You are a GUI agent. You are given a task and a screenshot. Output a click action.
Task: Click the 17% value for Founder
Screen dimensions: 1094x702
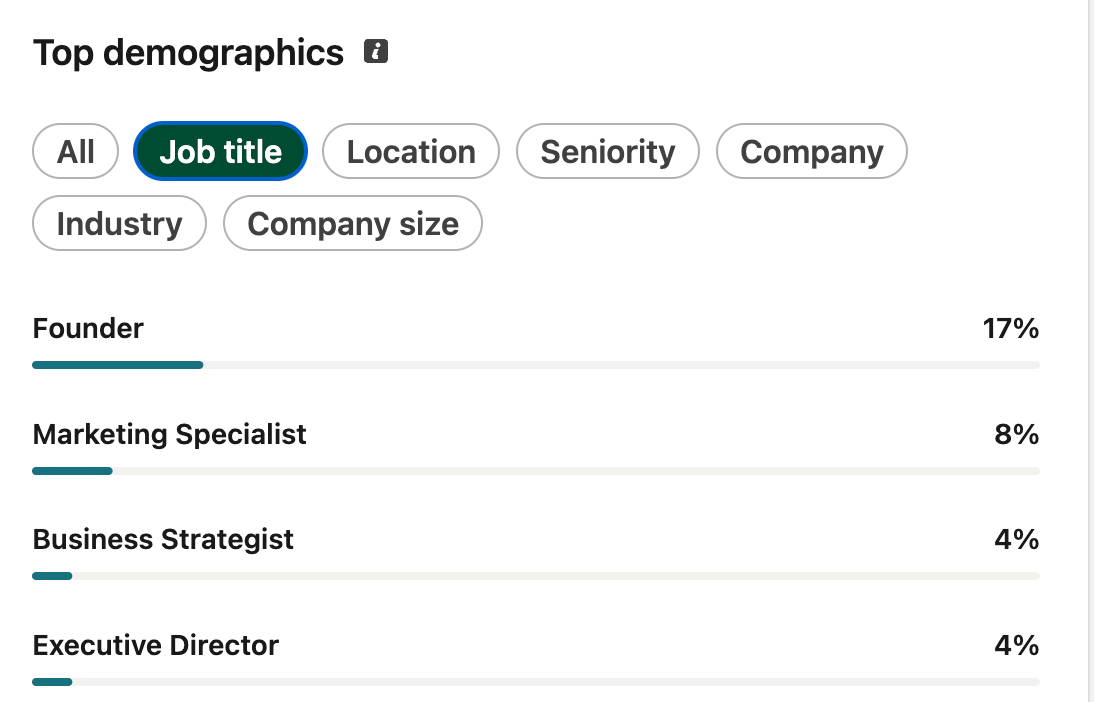tap(1011, 329)
